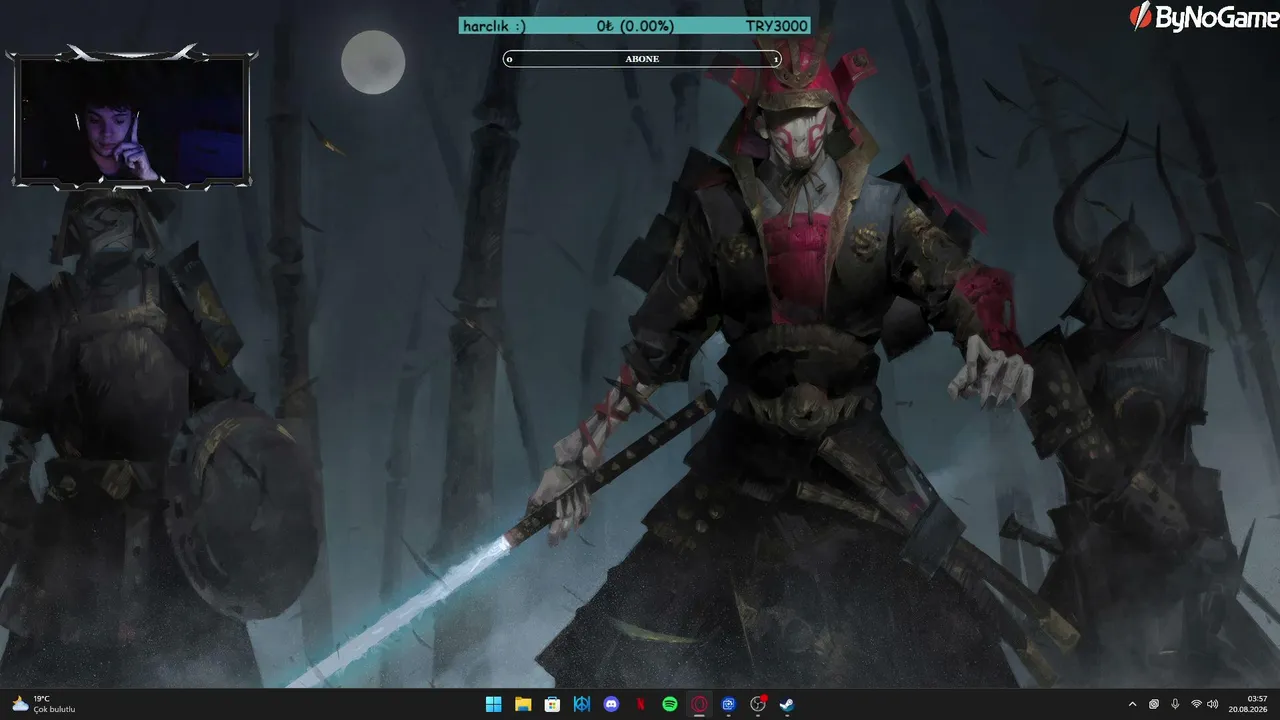Open Wi-Fi network settings in tray

pyautogui.click(x=1196, y=704)
